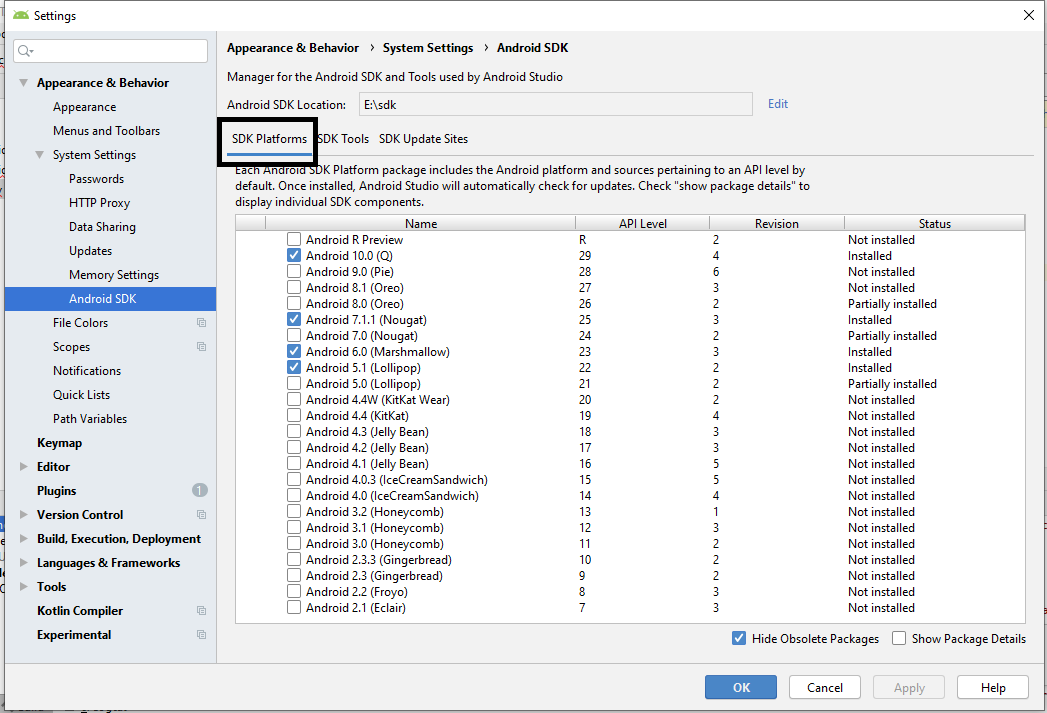Expand Build, Execution, Deployment section
Viewport: 1047px width, 713px height.
pyautogui.click(x=24, y=539)
